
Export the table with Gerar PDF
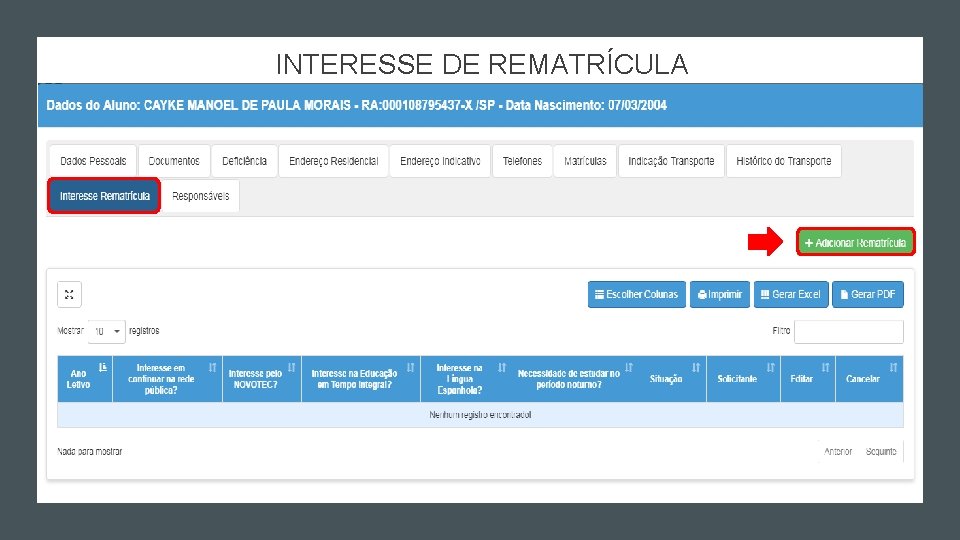[868, 294]
